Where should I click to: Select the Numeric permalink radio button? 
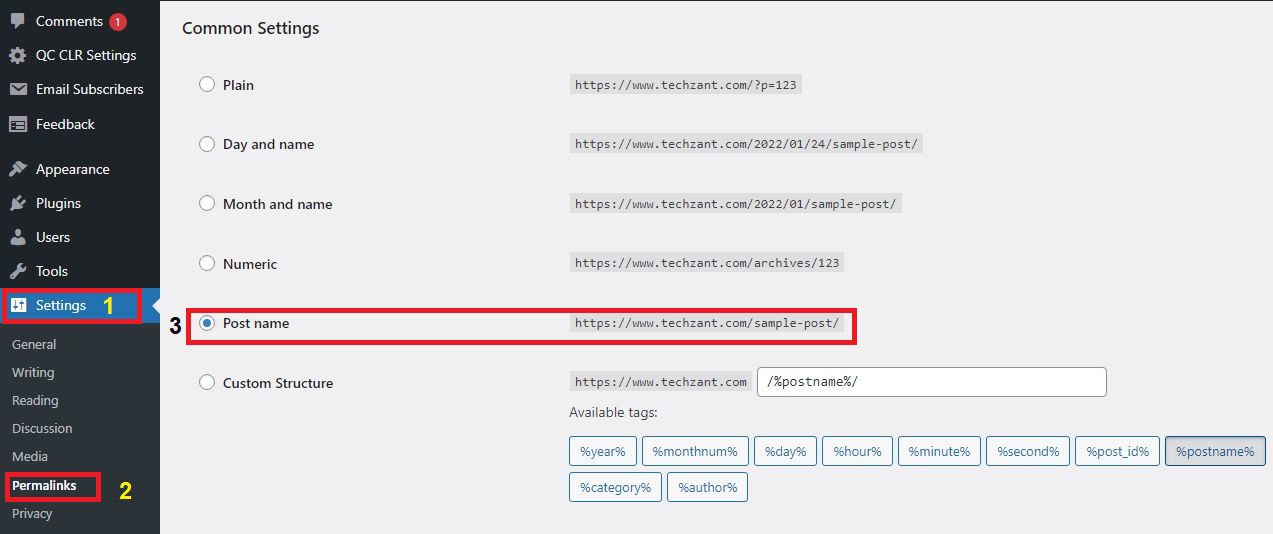(207, 263)
